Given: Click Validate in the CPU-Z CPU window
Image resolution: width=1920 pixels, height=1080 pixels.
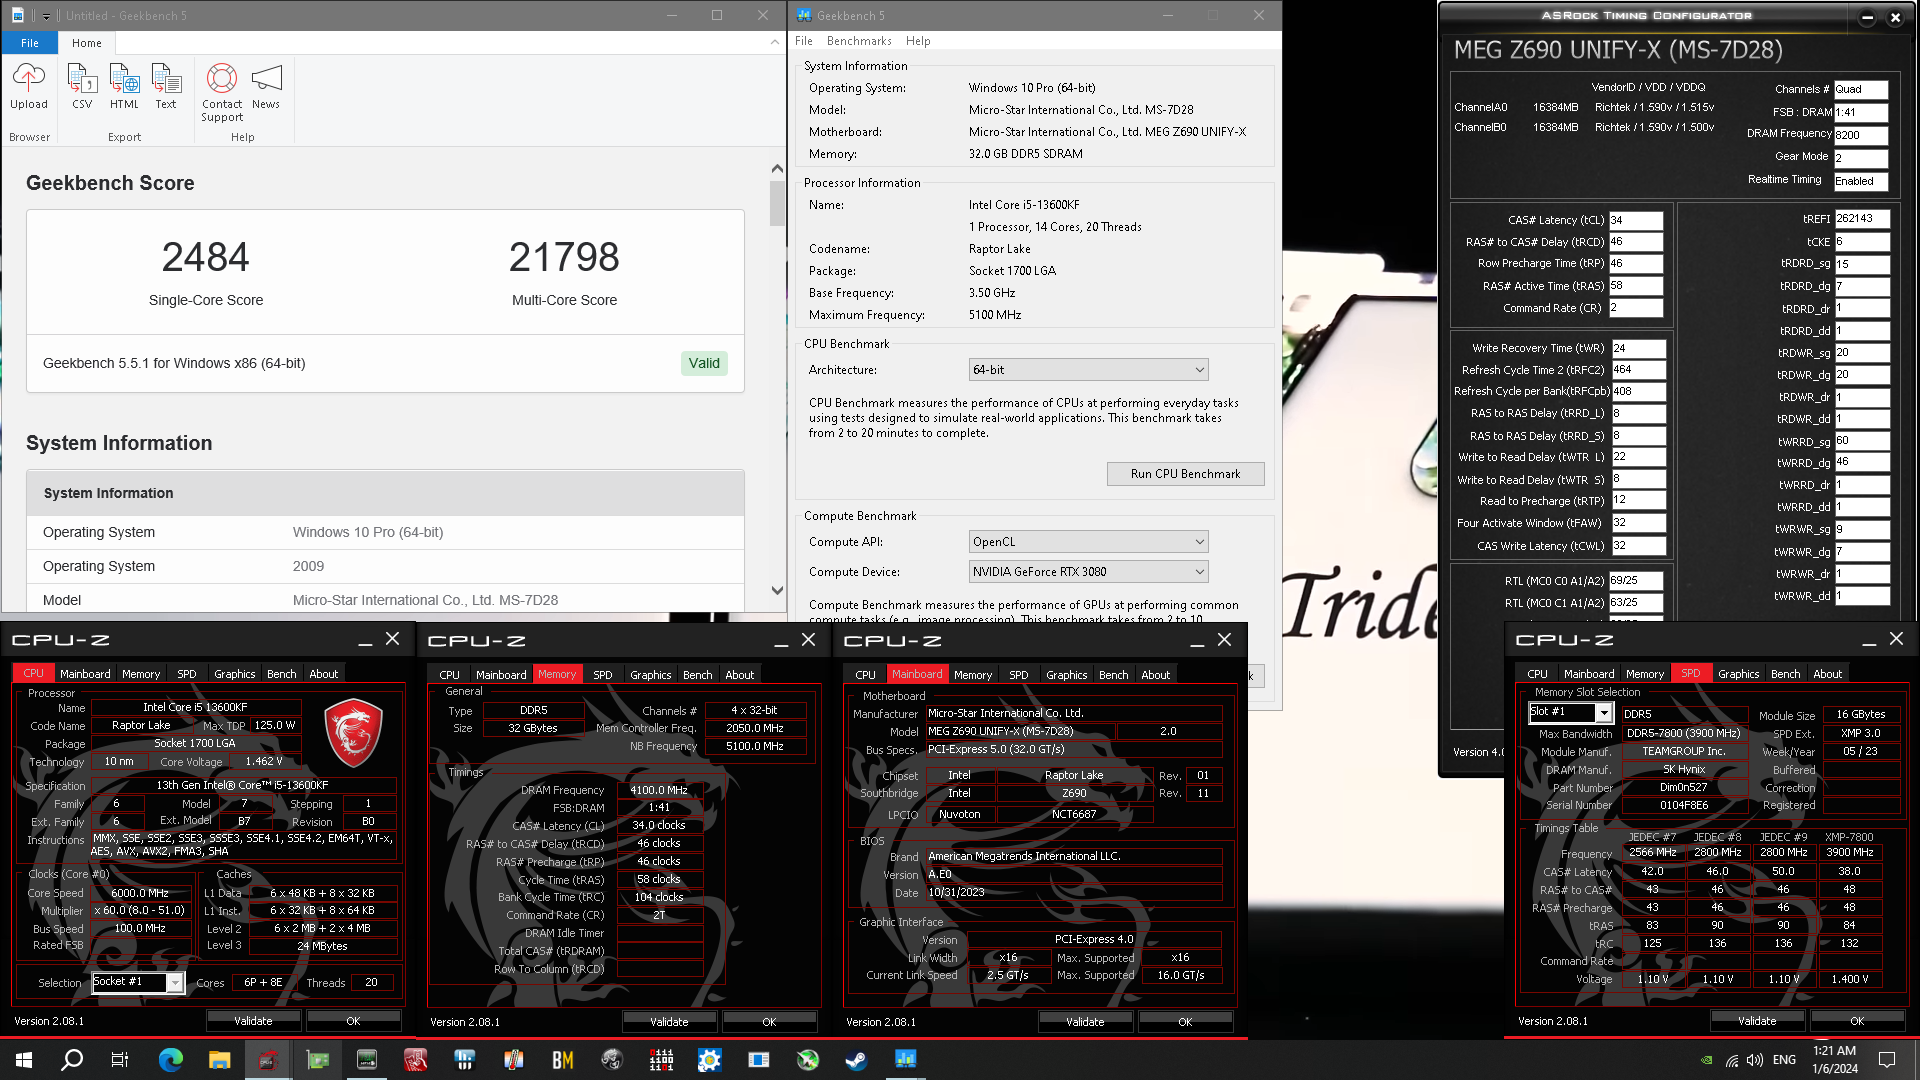Looking at the screenshot, I should 253,1021.
